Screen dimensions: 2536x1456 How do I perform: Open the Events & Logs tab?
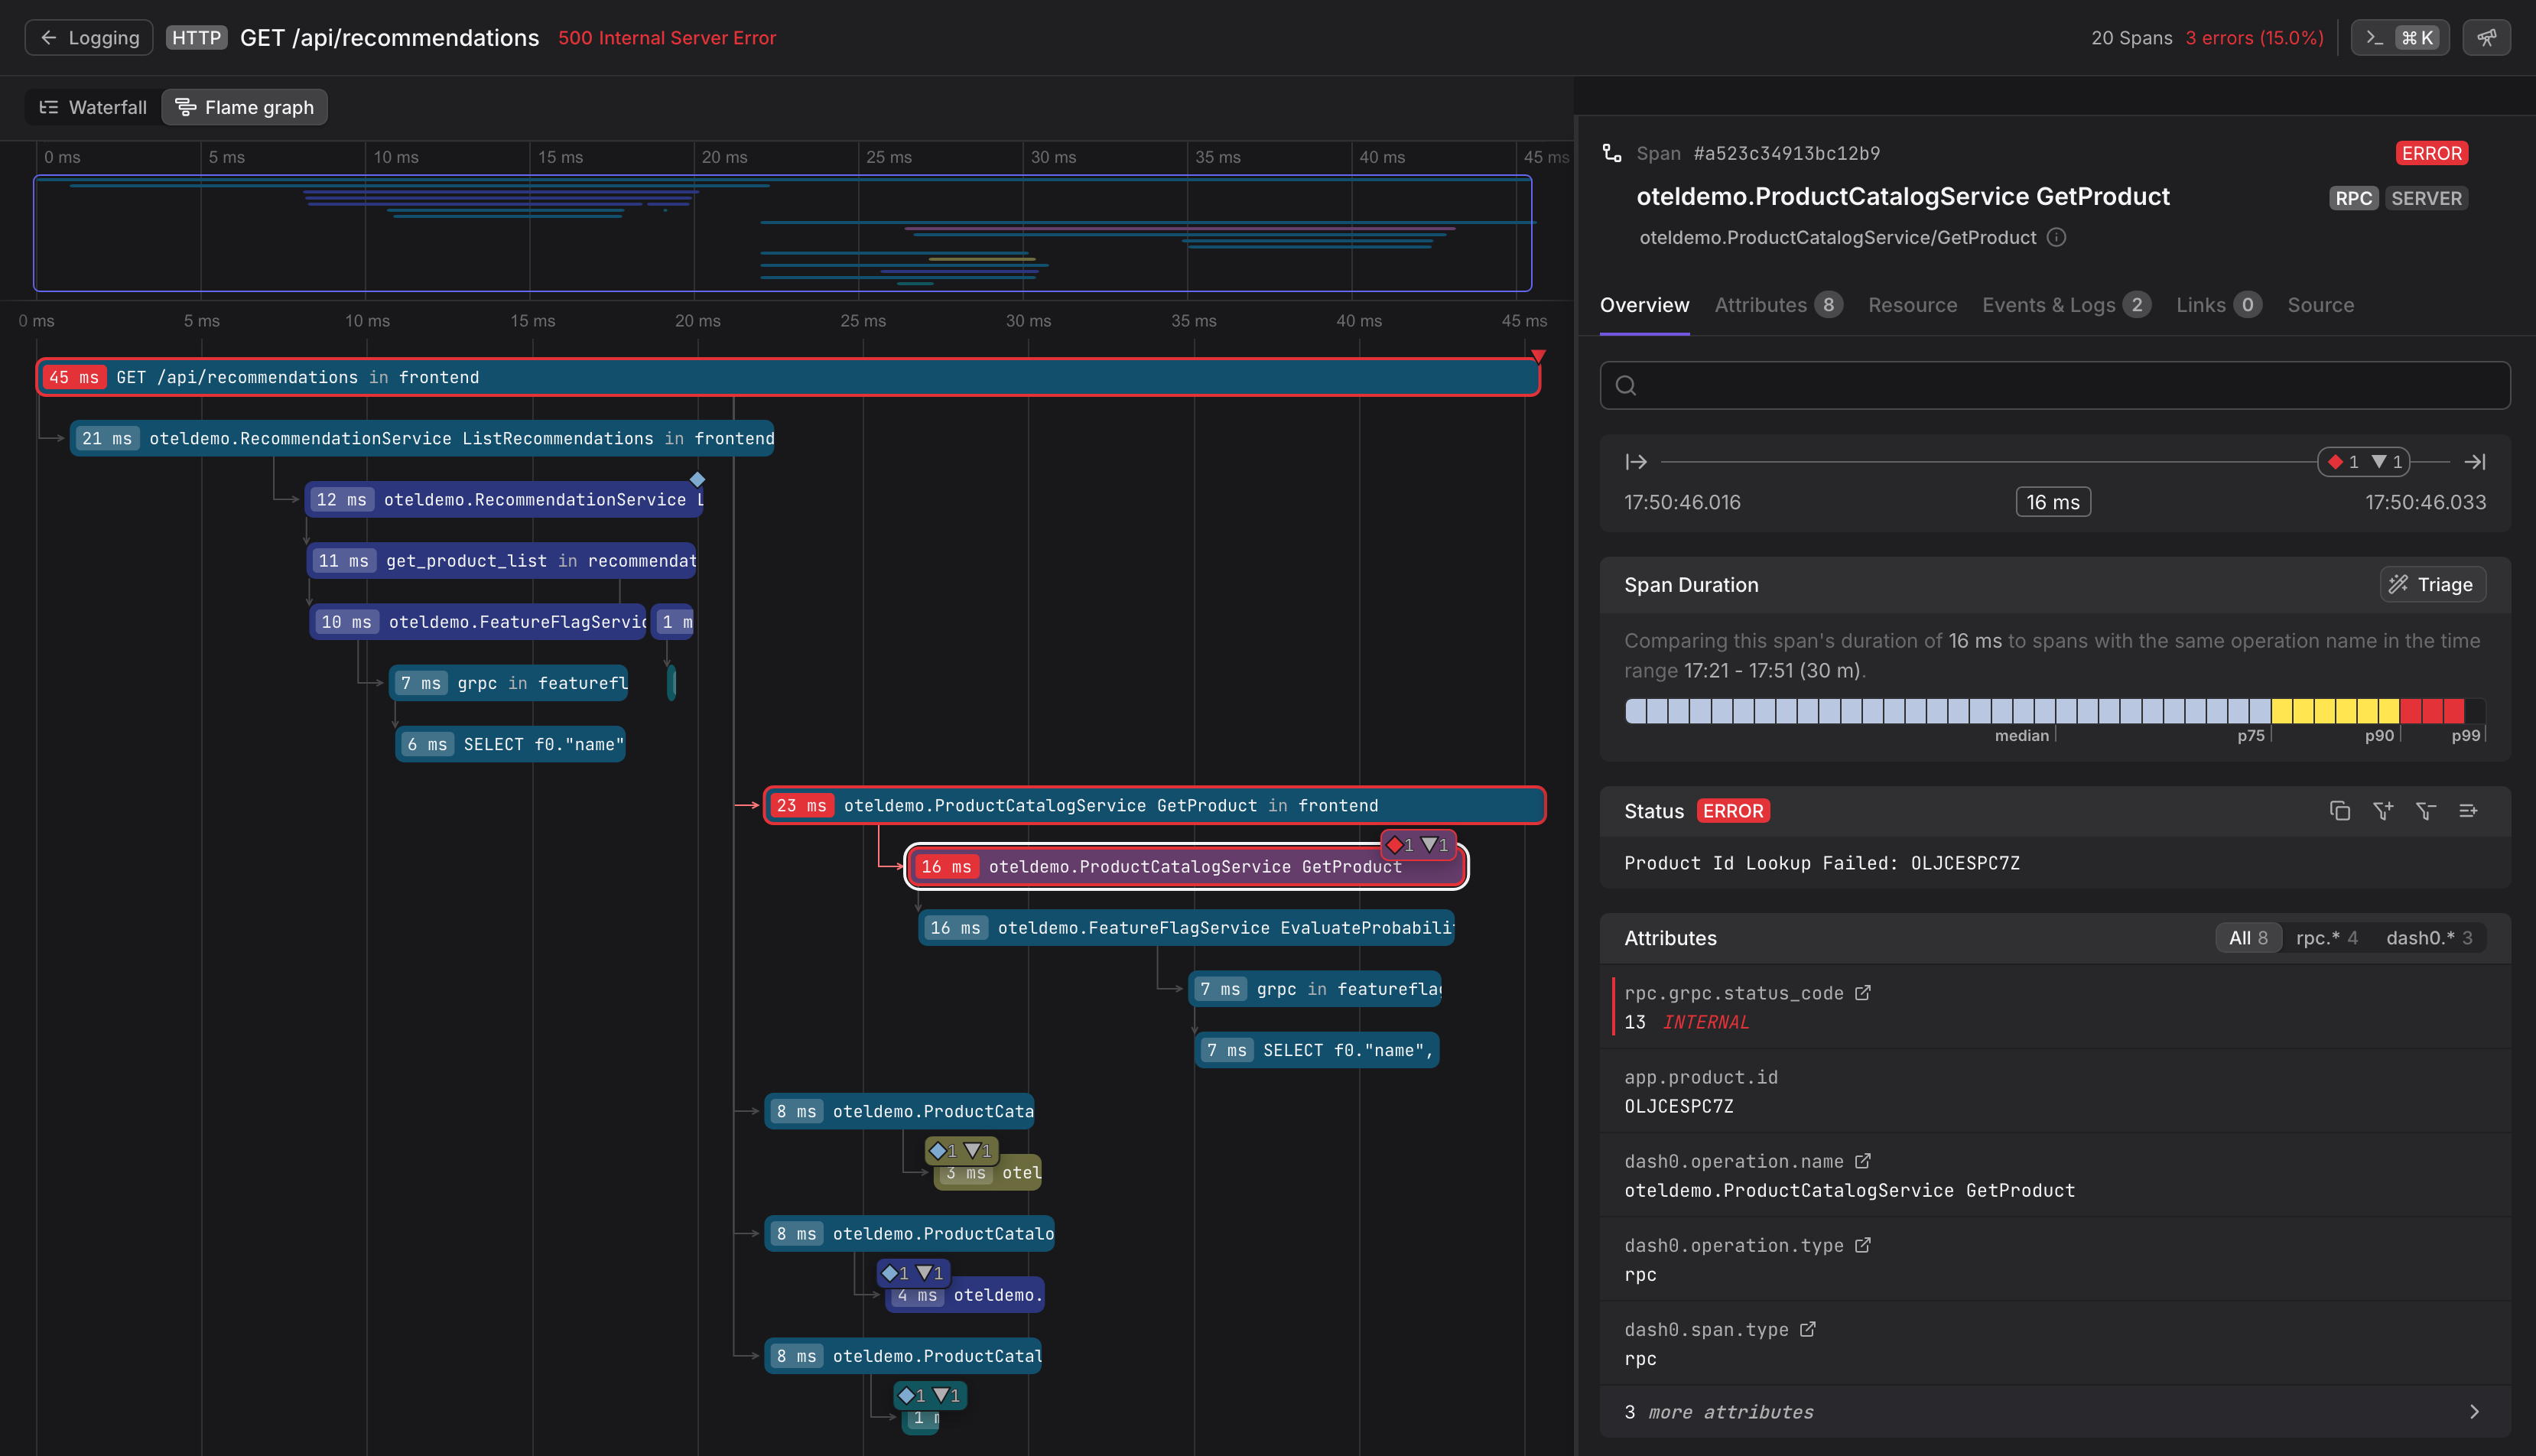[2064, 305]
